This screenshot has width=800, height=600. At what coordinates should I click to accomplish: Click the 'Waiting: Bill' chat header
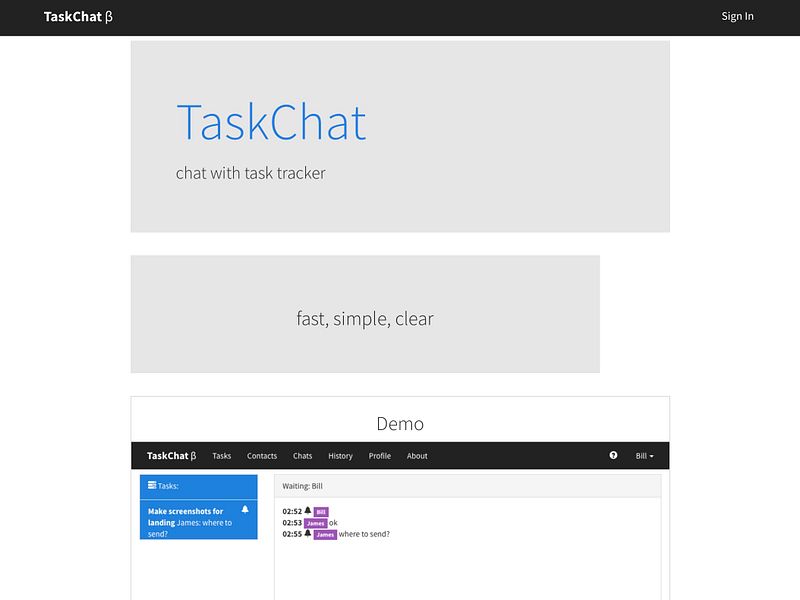pos(468,486)
